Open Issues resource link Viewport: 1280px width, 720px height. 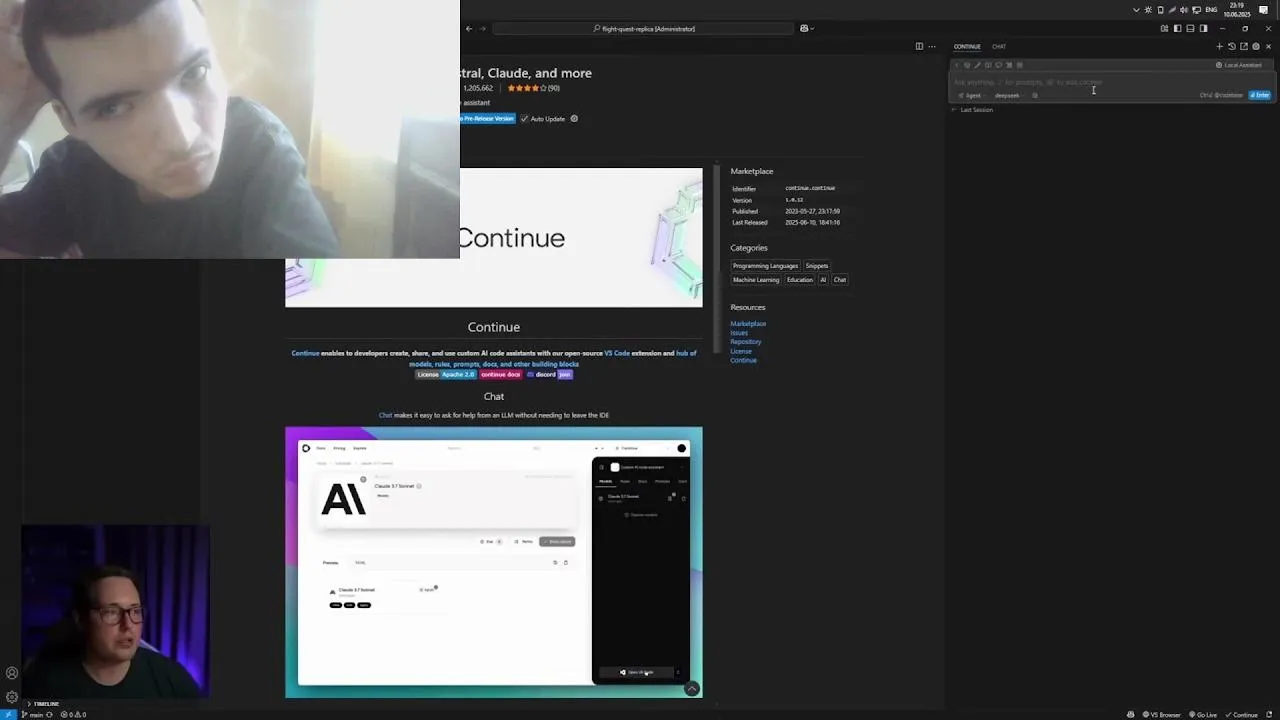coord(739,333)
